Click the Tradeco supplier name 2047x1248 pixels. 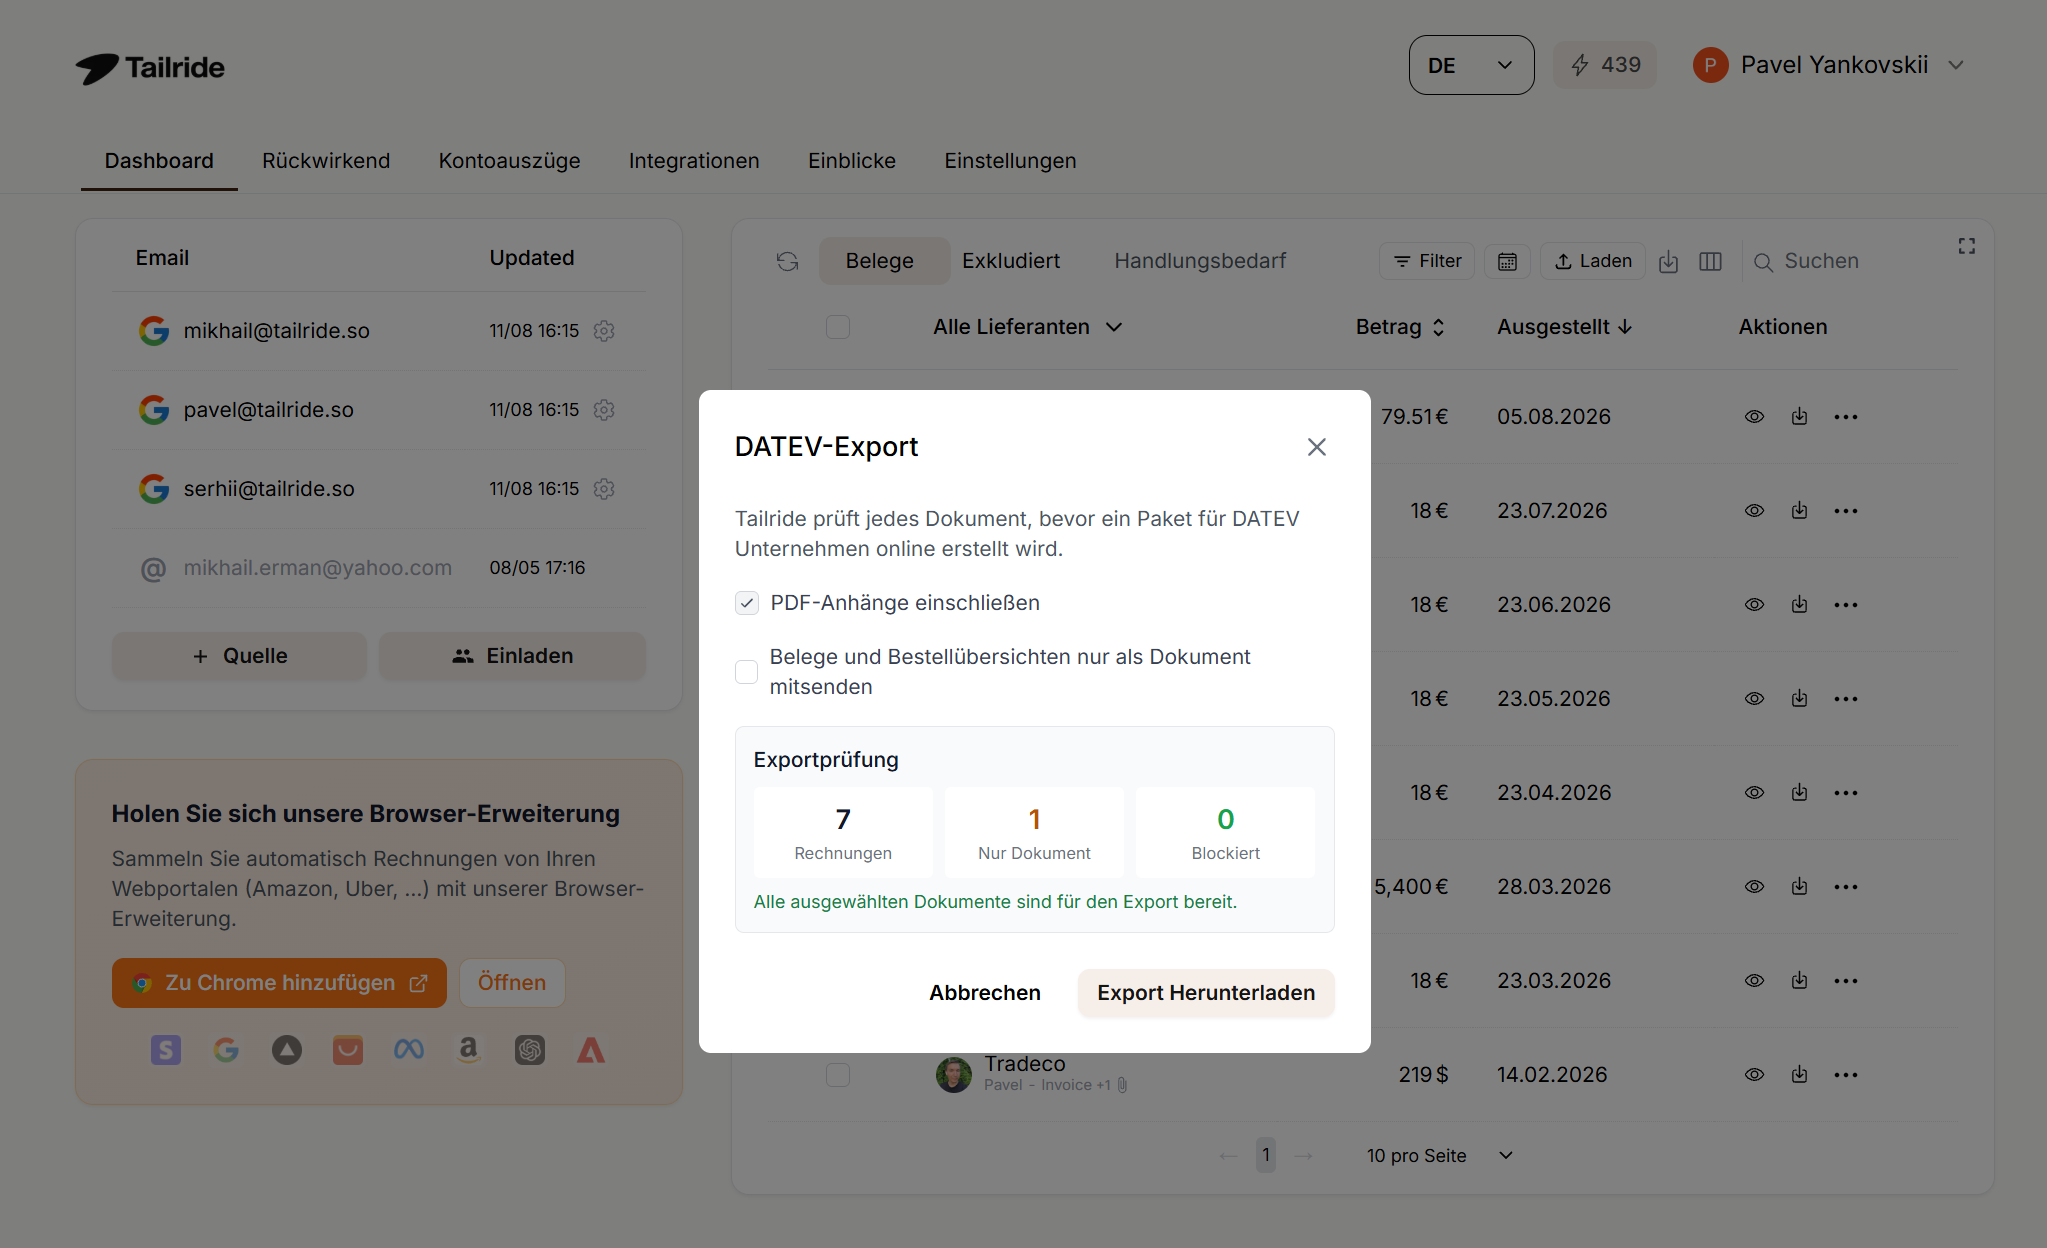click(x=1024, y=1064)
